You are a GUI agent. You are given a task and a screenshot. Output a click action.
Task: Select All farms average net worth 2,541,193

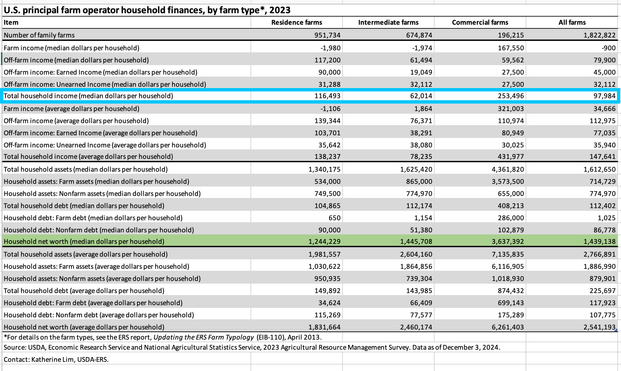(600, 327)
